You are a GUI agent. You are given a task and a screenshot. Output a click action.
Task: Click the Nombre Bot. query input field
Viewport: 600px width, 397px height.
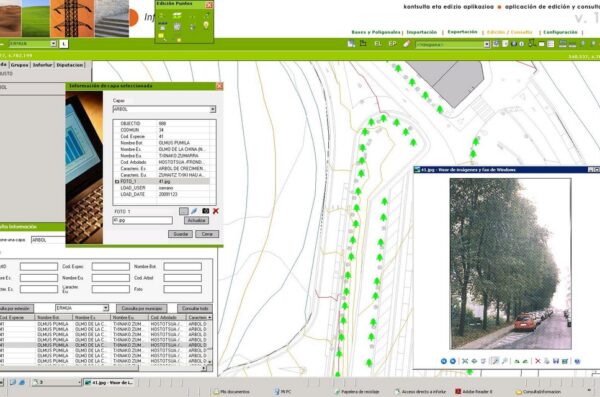click(183, 266)
